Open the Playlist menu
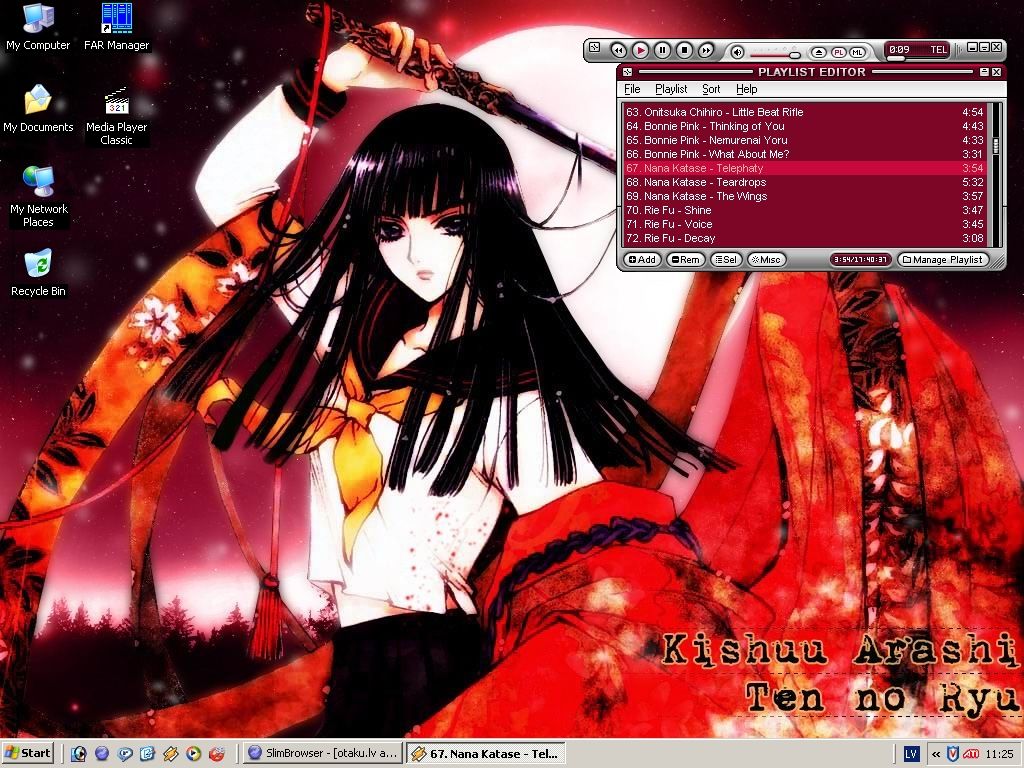The image size is (1024, 768). click(x=671, y=89)
